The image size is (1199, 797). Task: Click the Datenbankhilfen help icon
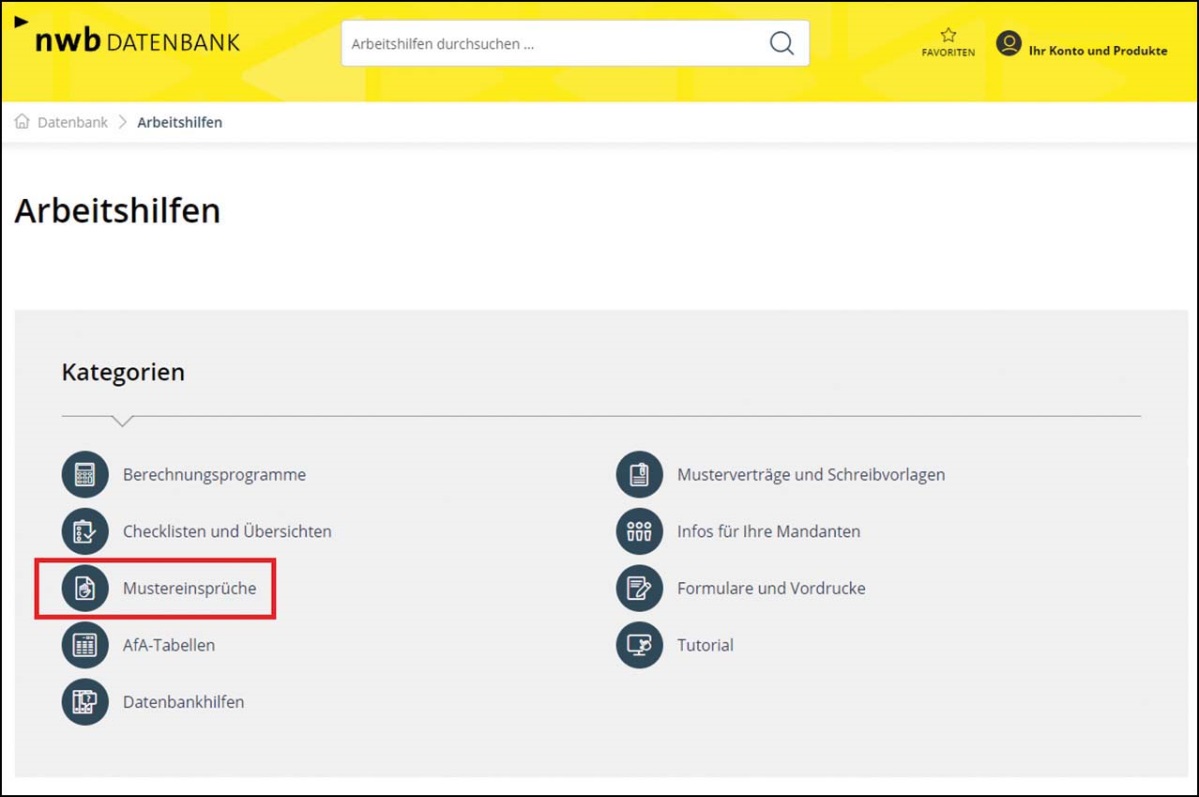[85, 702]
